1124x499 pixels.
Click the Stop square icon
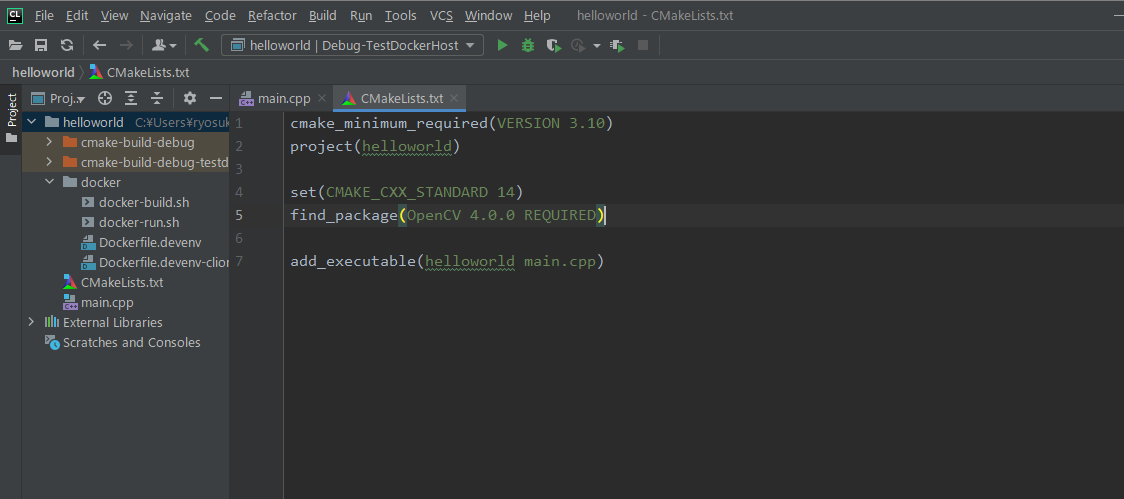[643, 46]
